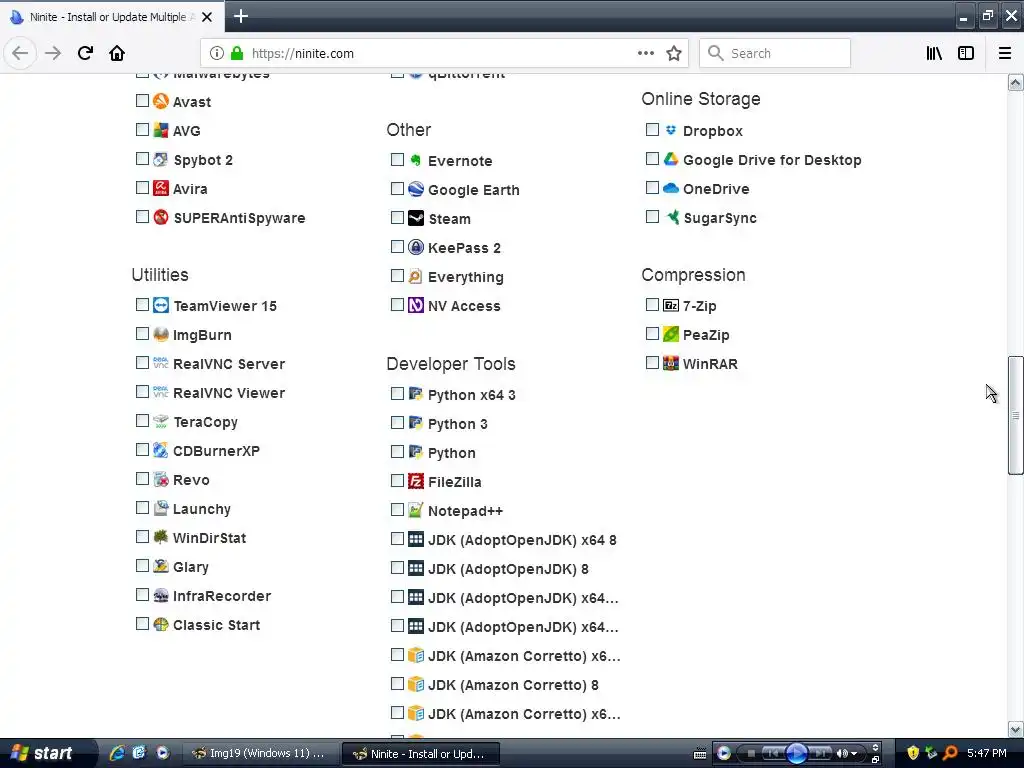Focus the Firefox search box
Screen dimensions: 1024x768
pyautogui.click(x=775, y=54)
